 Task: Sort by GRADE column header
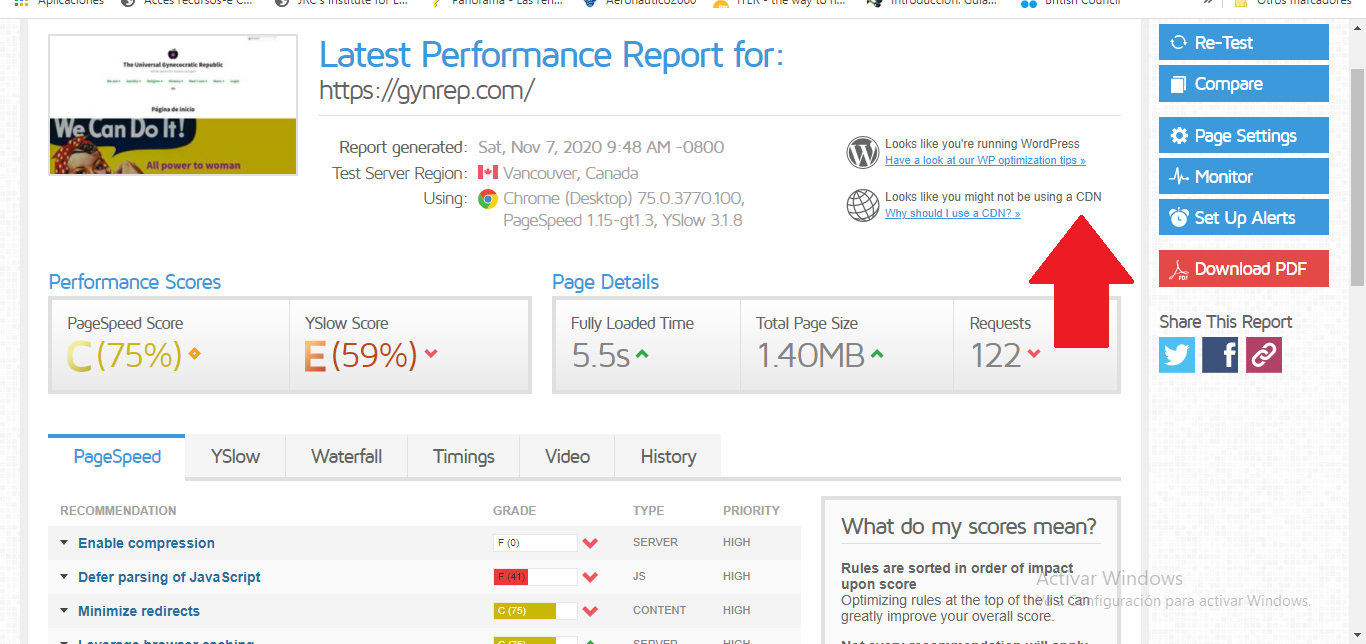coord(514,511)
